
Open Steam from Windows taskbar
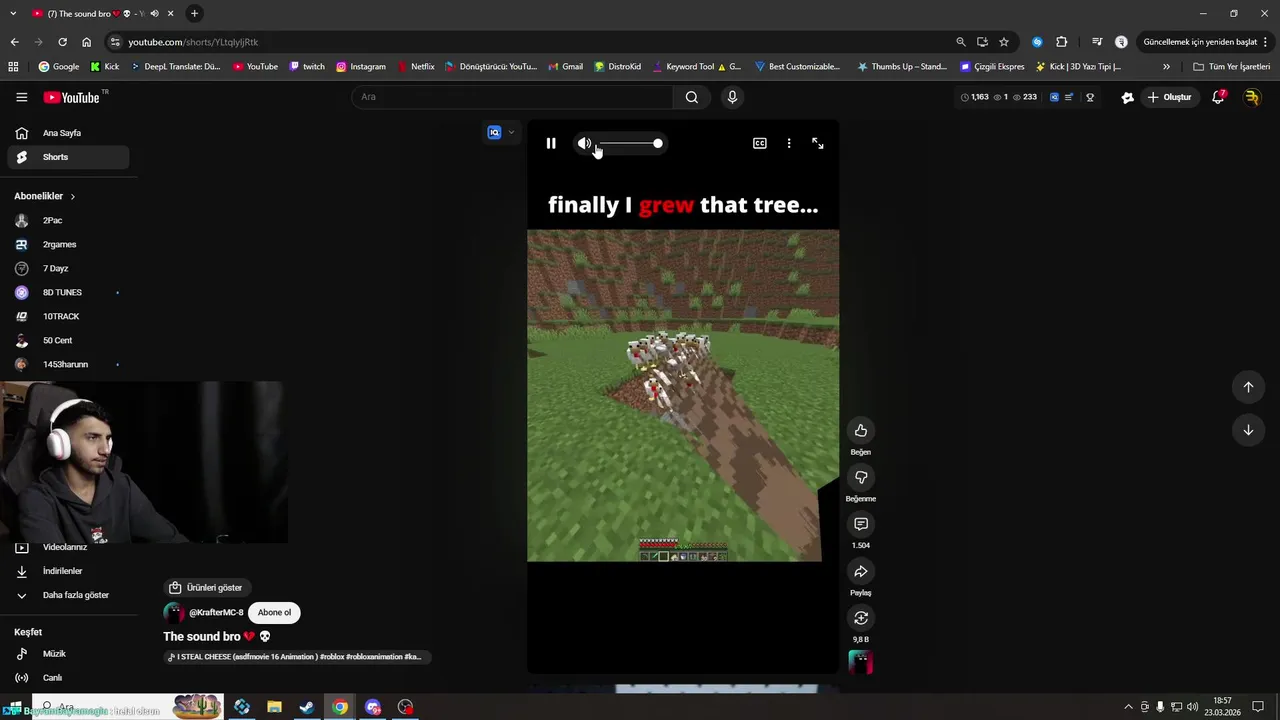pos(307,707)
